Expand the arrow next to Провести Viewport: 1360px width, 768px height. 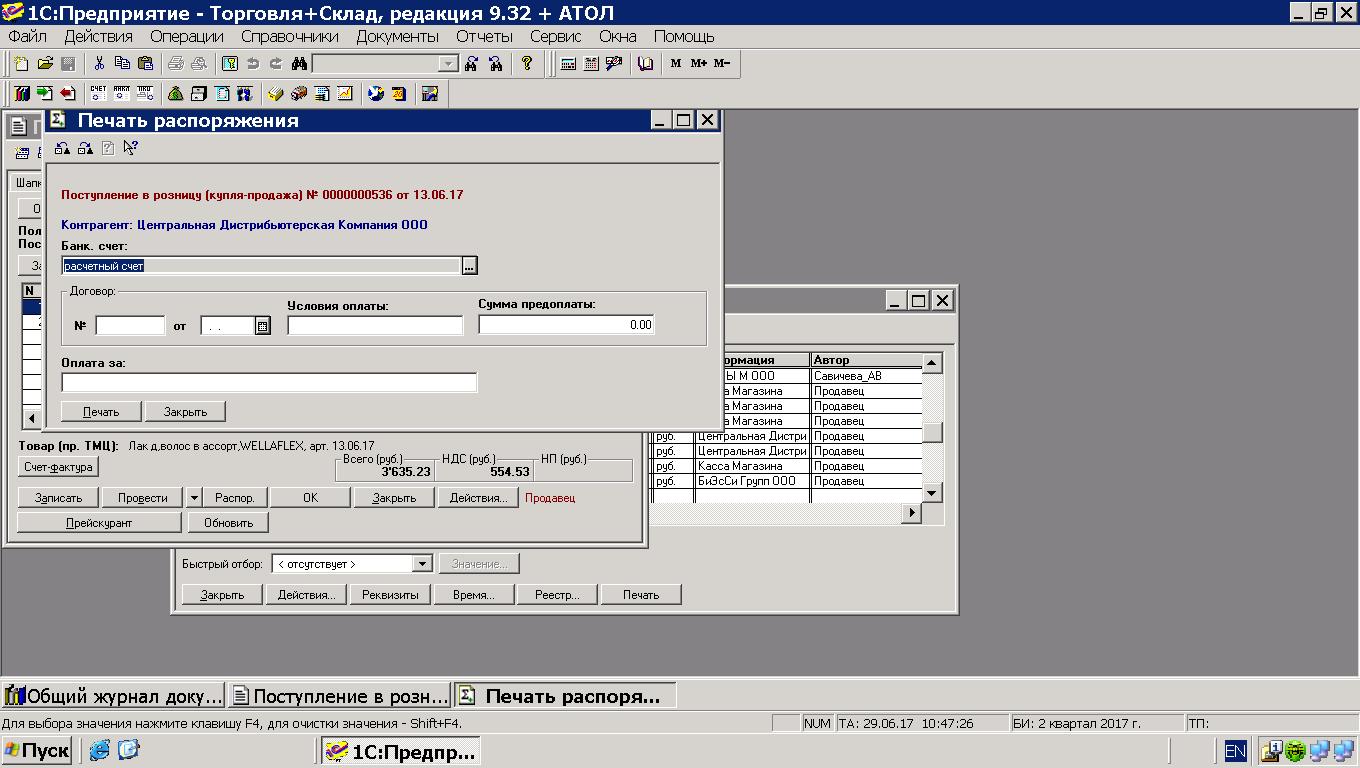pyautogui.click(x=194, y=497)
